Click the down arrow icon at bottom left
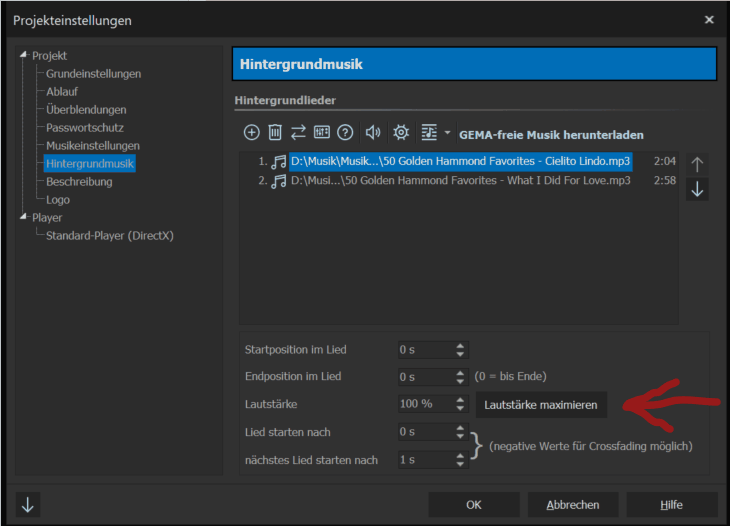The image size is (730, 526). pos(27,505)
